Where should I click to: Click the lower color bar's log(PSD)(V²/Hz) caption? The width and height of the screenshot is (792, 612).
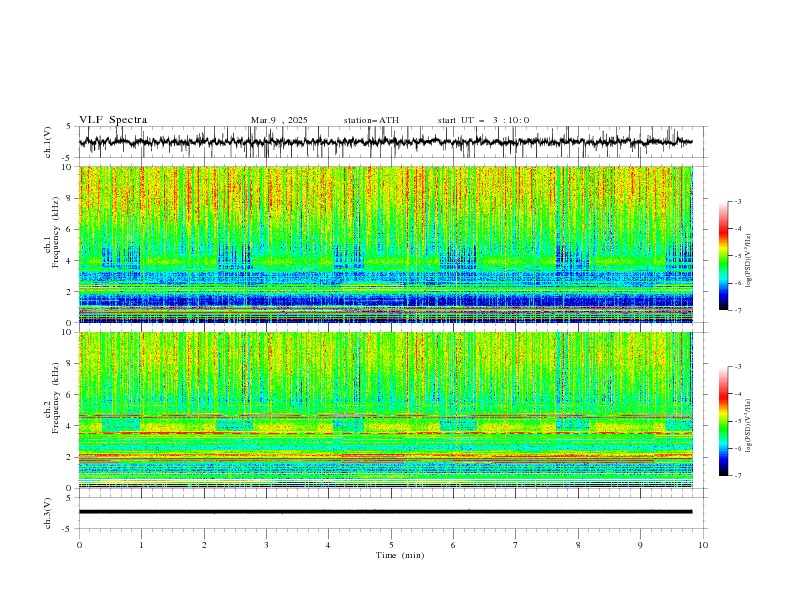749,425
